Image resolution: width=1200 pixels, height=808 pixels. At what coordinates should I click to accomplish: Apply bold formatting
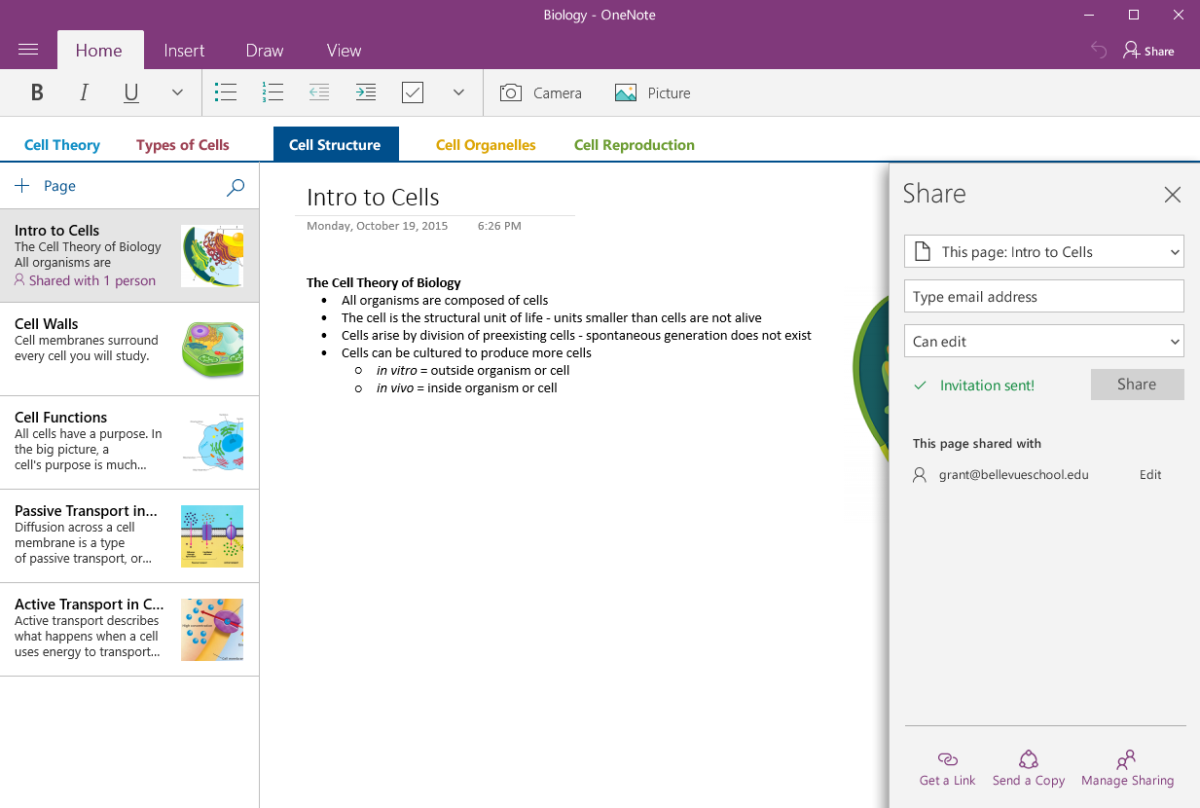click(x=37, y=92)
